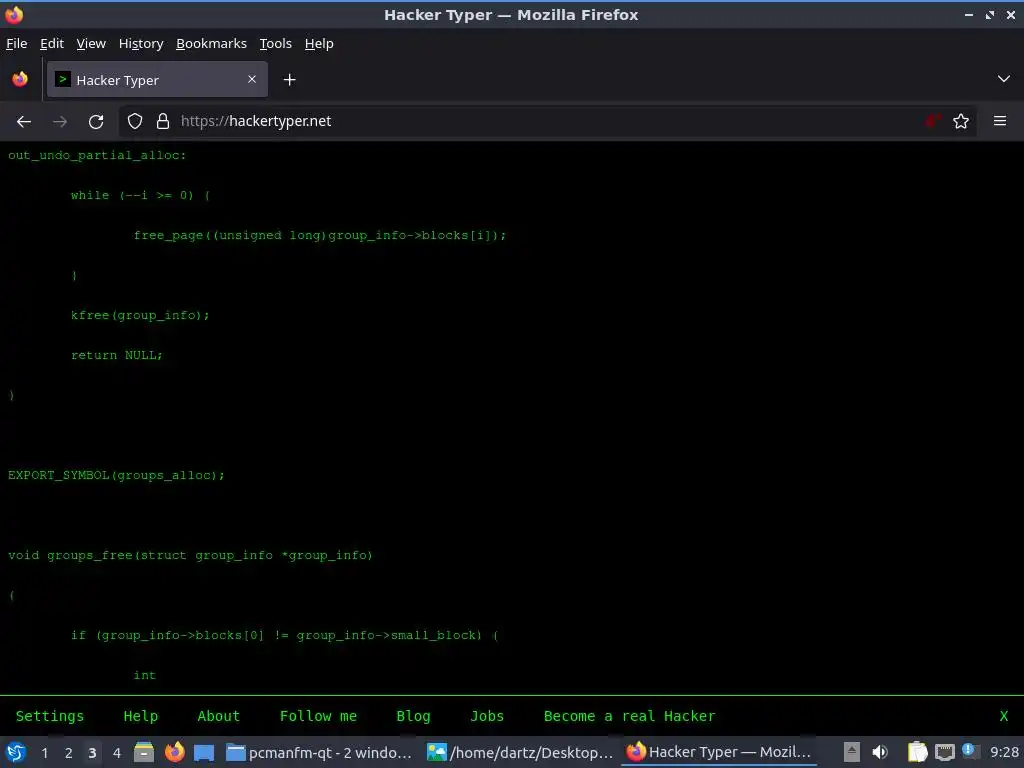This screenshot has height=768, width=1024.
Task: Click the line 'kfree(group_info);'
Action: coord(140,315)
